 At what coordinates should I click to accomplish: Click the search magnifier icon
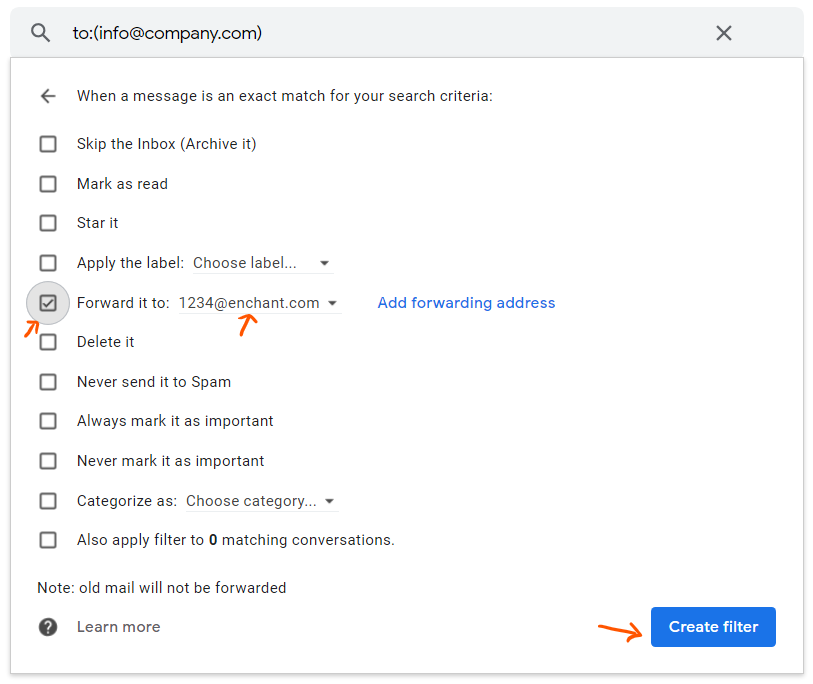tap(40, 33)
